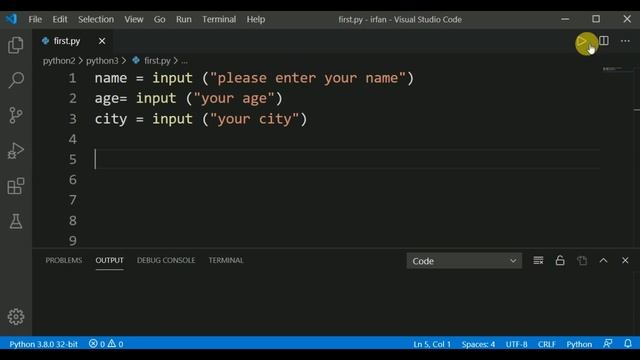Place cursor on line 2 age input code
This screenshot has width=640, height=360.
point(188,98)
